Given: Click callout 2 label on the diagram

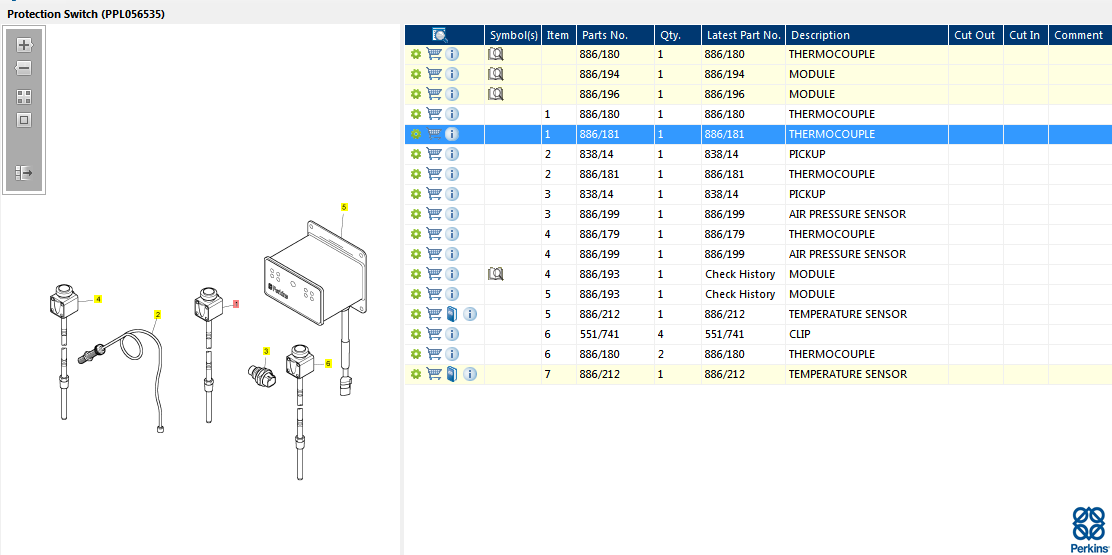Looking at the screenshot, I should coord(157,314).
